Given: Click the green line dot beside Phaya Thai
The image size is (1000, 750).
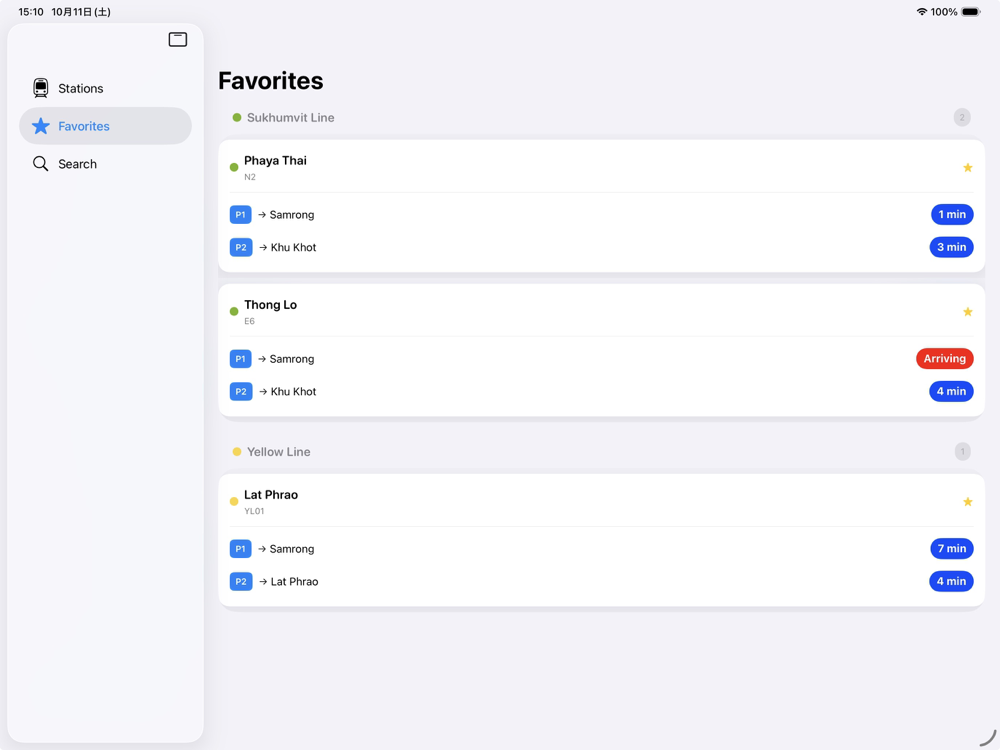Looking at the screenshot, I should click(x=234, y=168).
